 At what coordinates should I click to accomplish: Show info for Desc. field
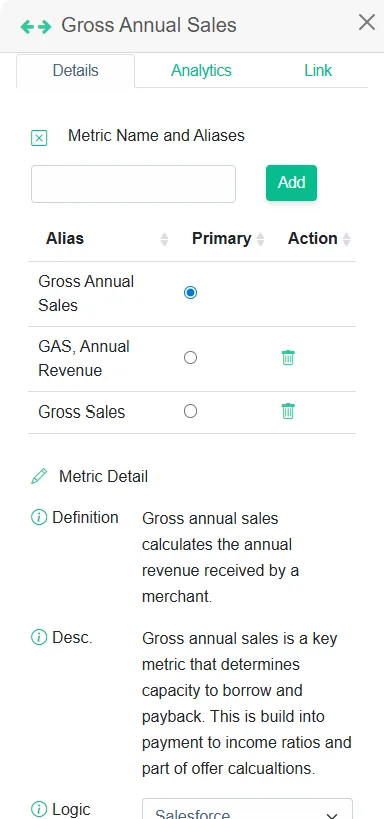click(x=39, y=637)
